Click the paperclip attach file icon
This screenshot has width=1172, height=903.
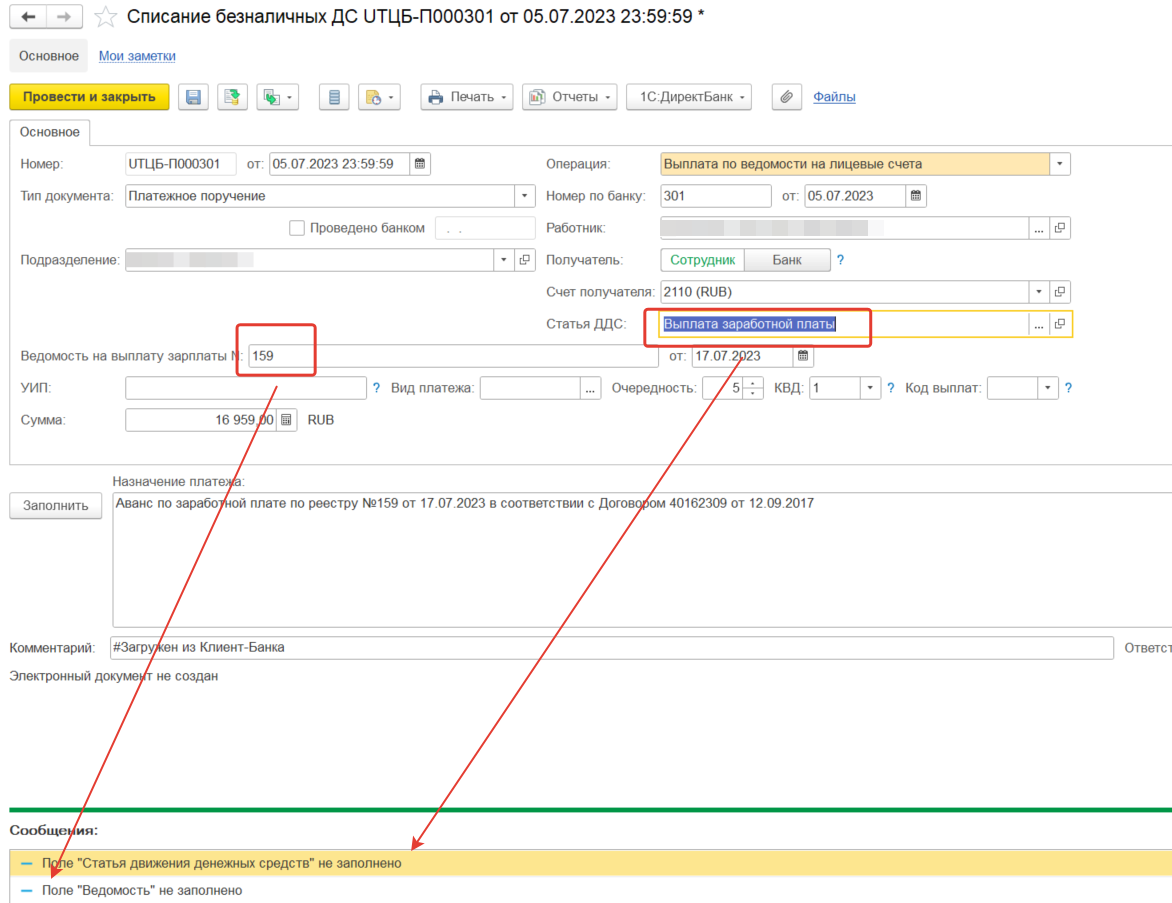tap(787, 97)
